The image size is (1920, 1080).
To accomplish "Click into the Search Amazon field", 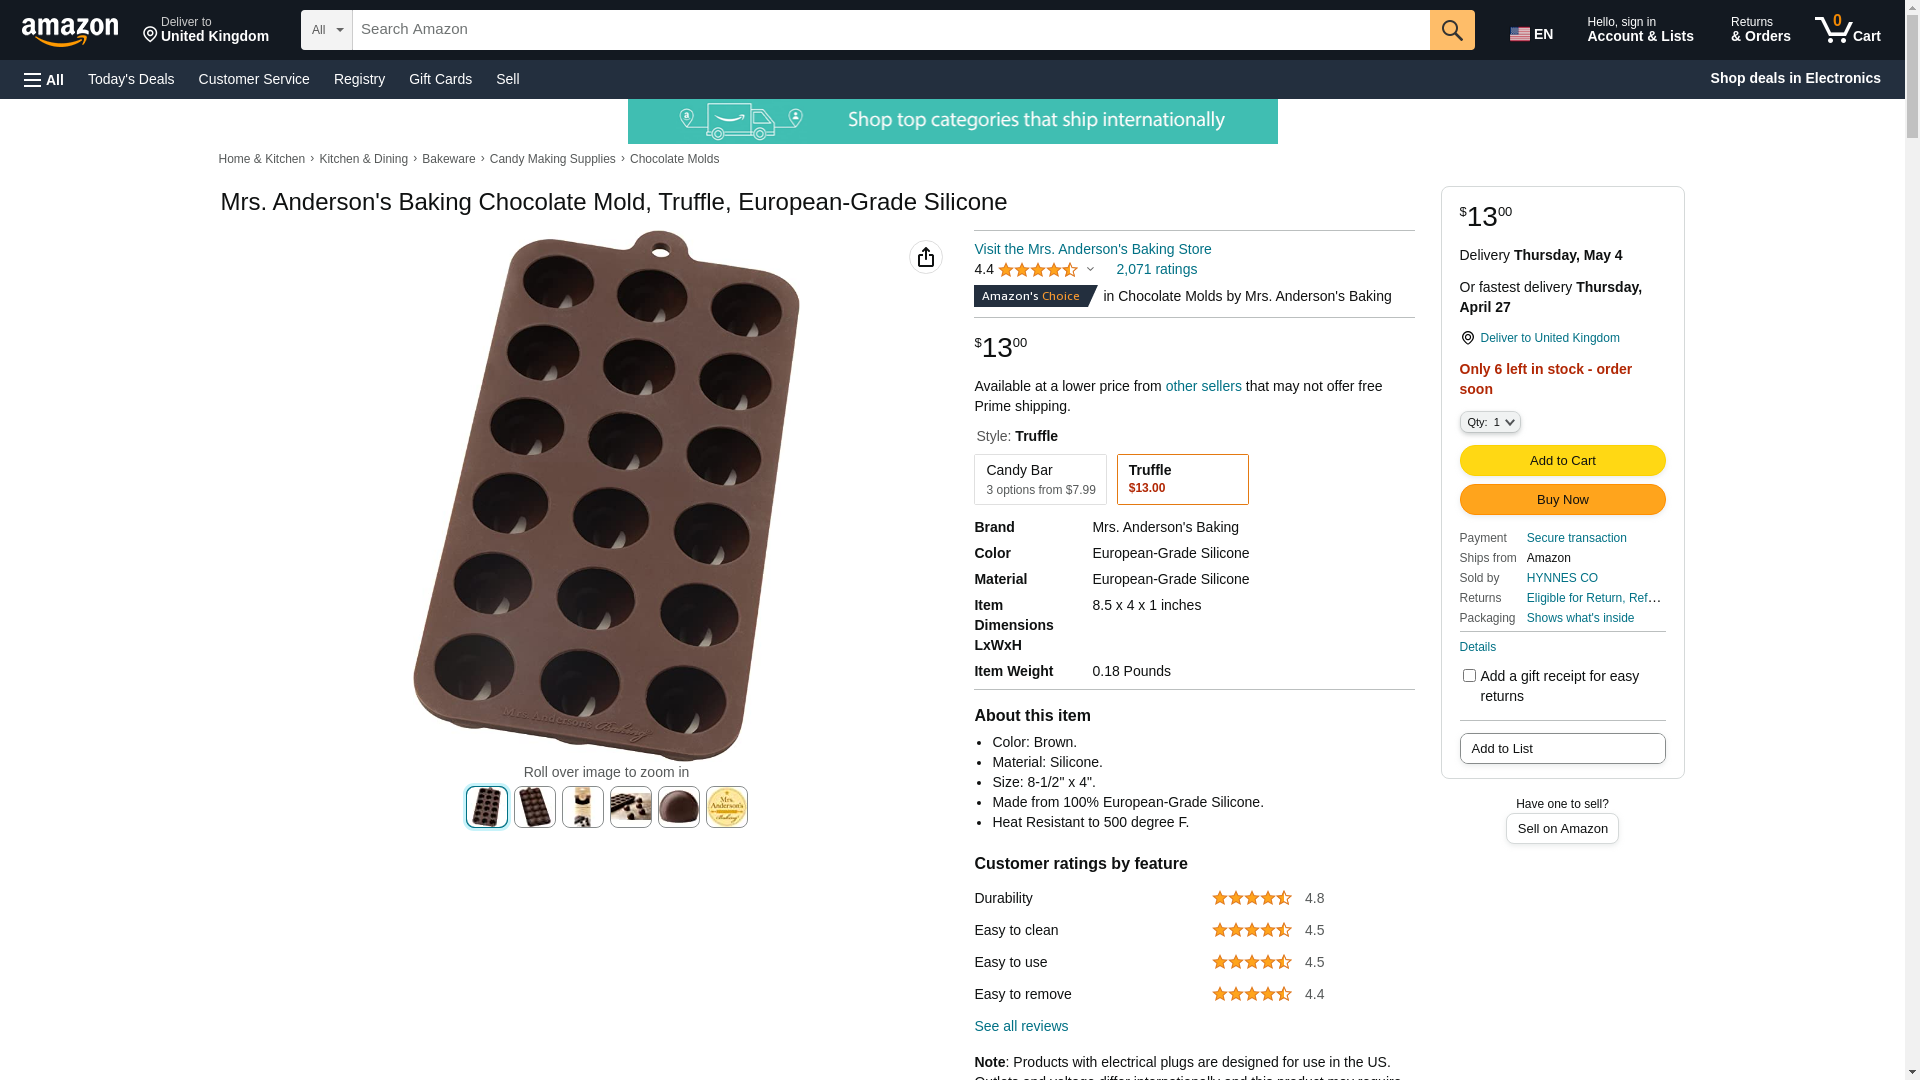I will (x=890, y=30).
